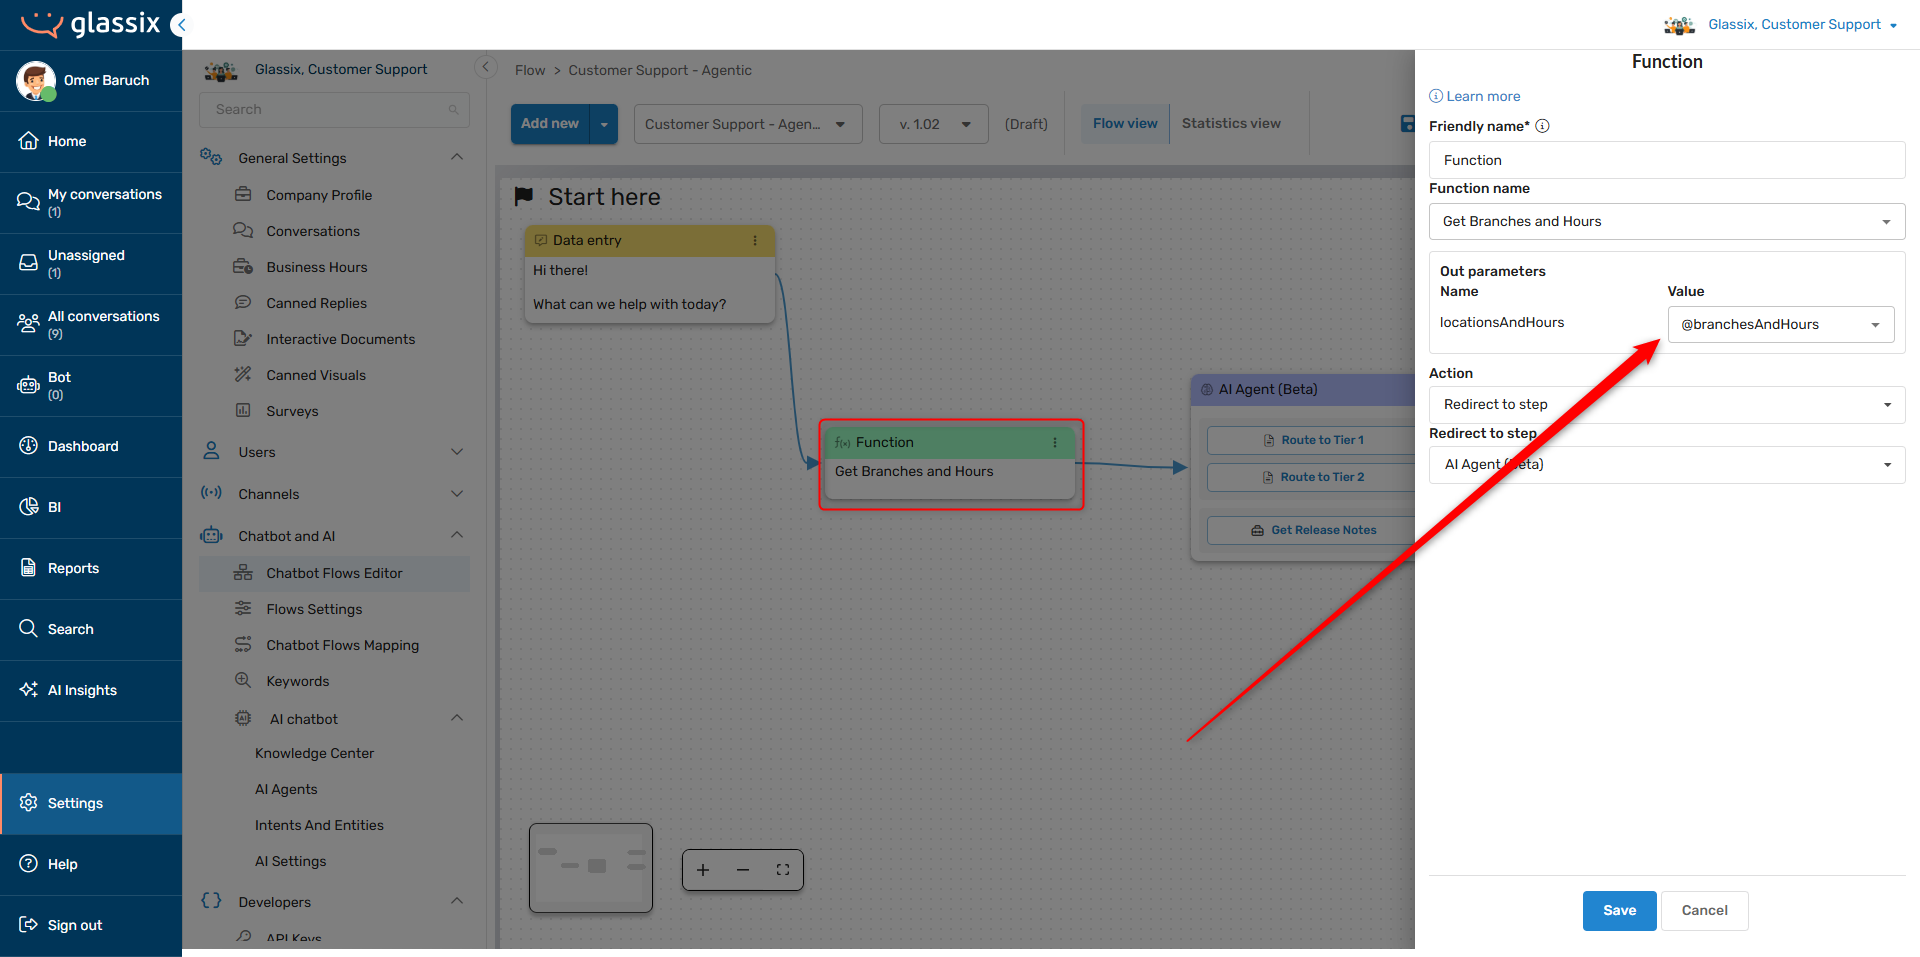Open the Dashboard page
1920x957 pixels.
[91, 446]
